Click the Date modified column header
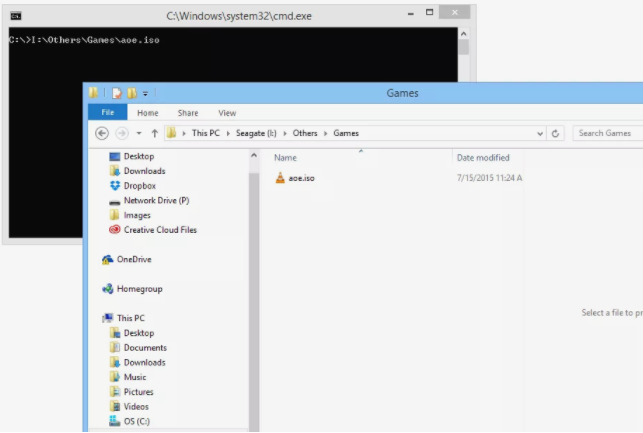 click(483, 158)
